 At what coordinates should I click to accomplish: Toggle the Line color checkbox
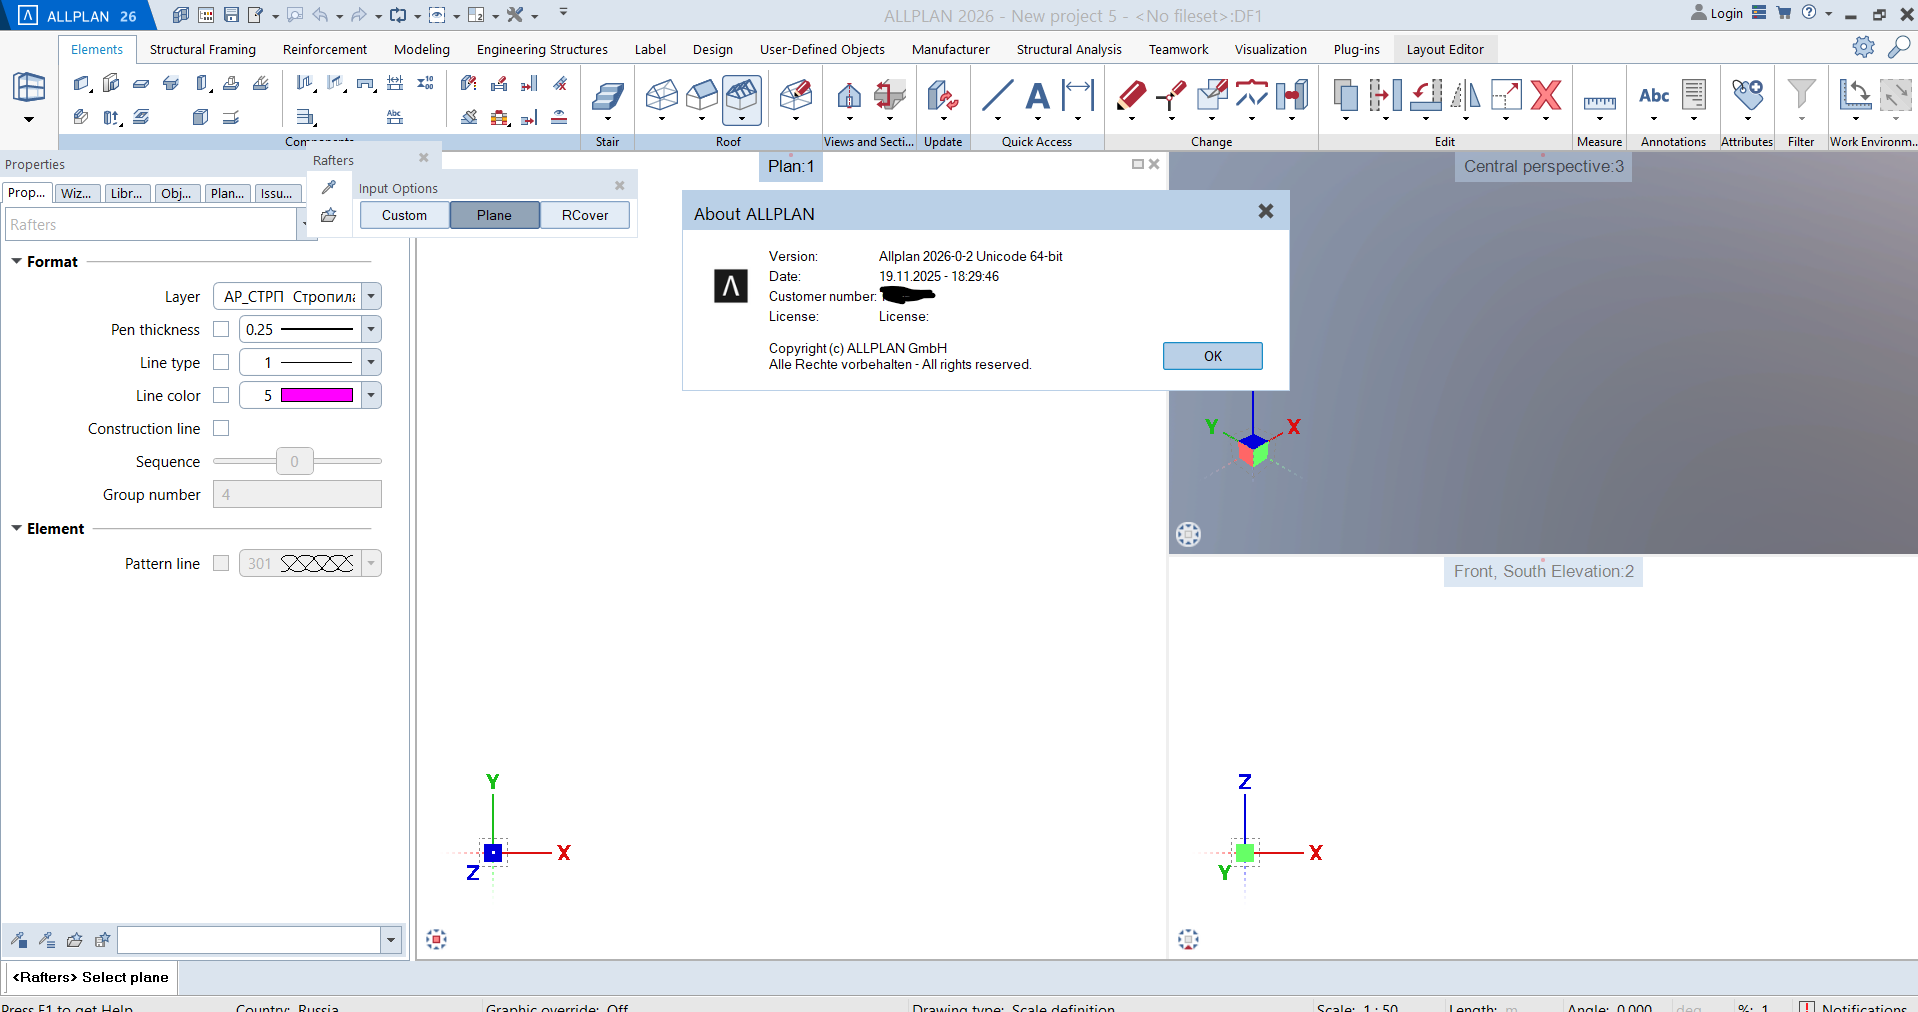click(221, 395)
